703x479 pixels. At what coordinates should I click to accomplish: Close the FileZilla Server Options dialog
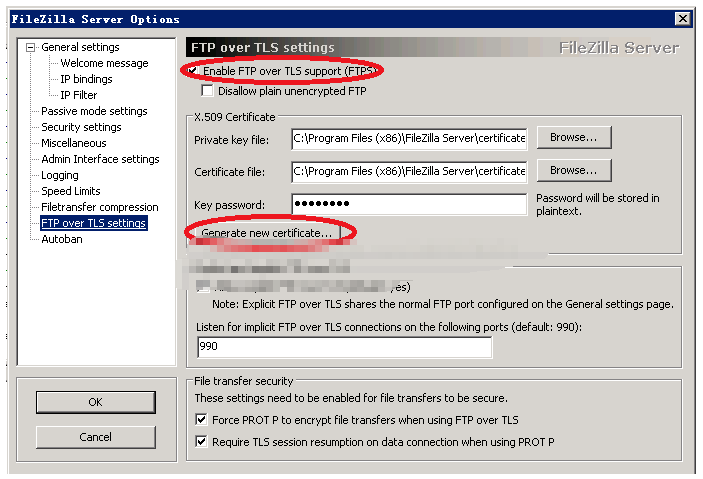click(x=683, y=19)
